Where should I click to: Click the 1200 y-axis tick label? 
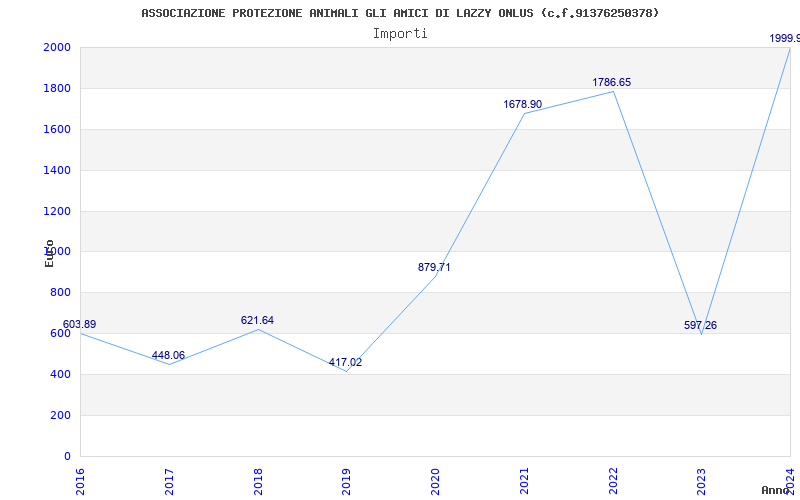coord(57,211)
